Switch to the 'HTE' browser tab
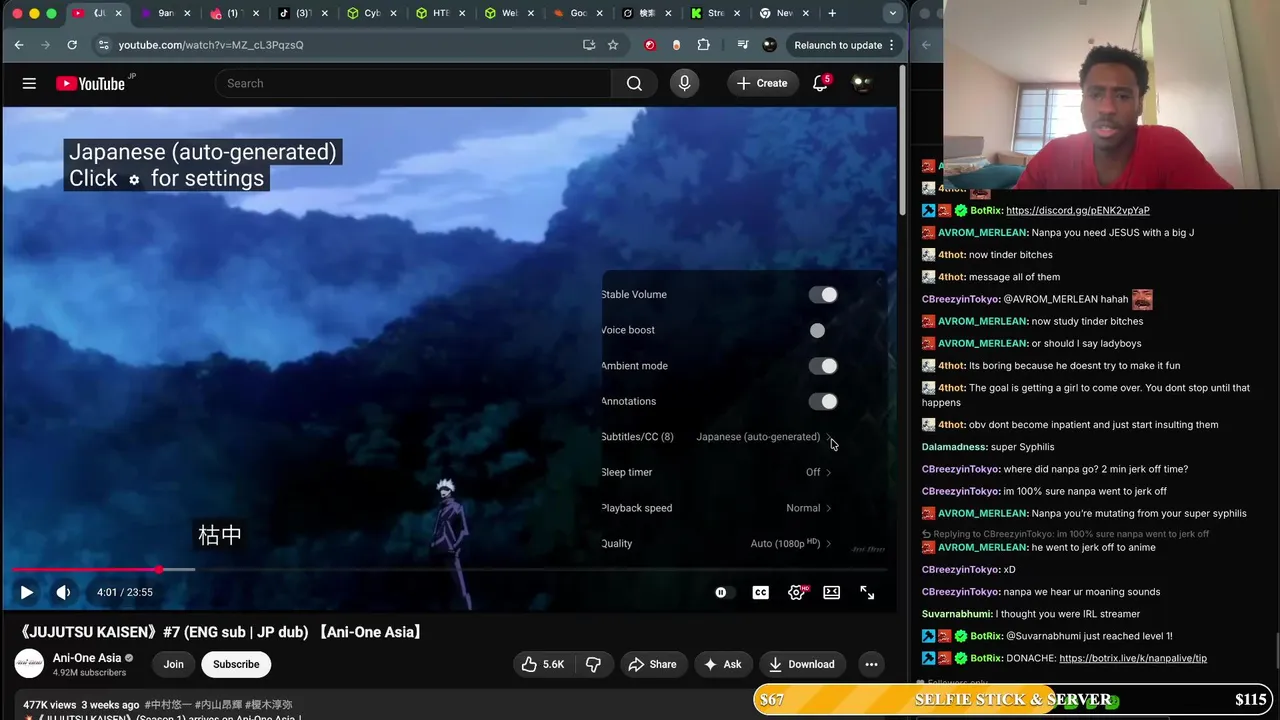The height and width of the screenshot is (720, 1280). click(x=439, y=14)
